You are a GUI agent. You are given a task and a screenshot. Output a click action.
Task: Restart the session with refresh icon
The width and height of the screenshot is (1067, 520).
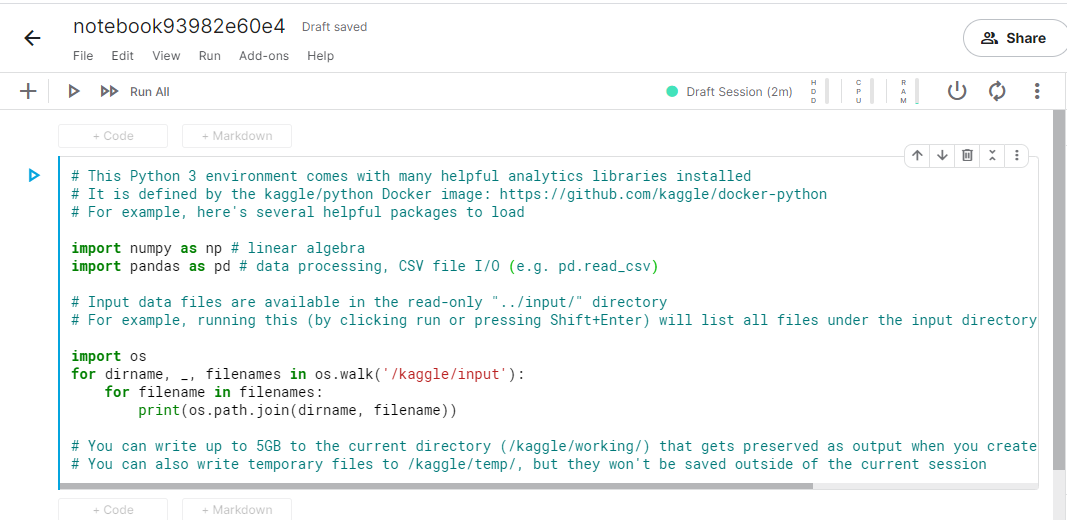click(997, 91)
